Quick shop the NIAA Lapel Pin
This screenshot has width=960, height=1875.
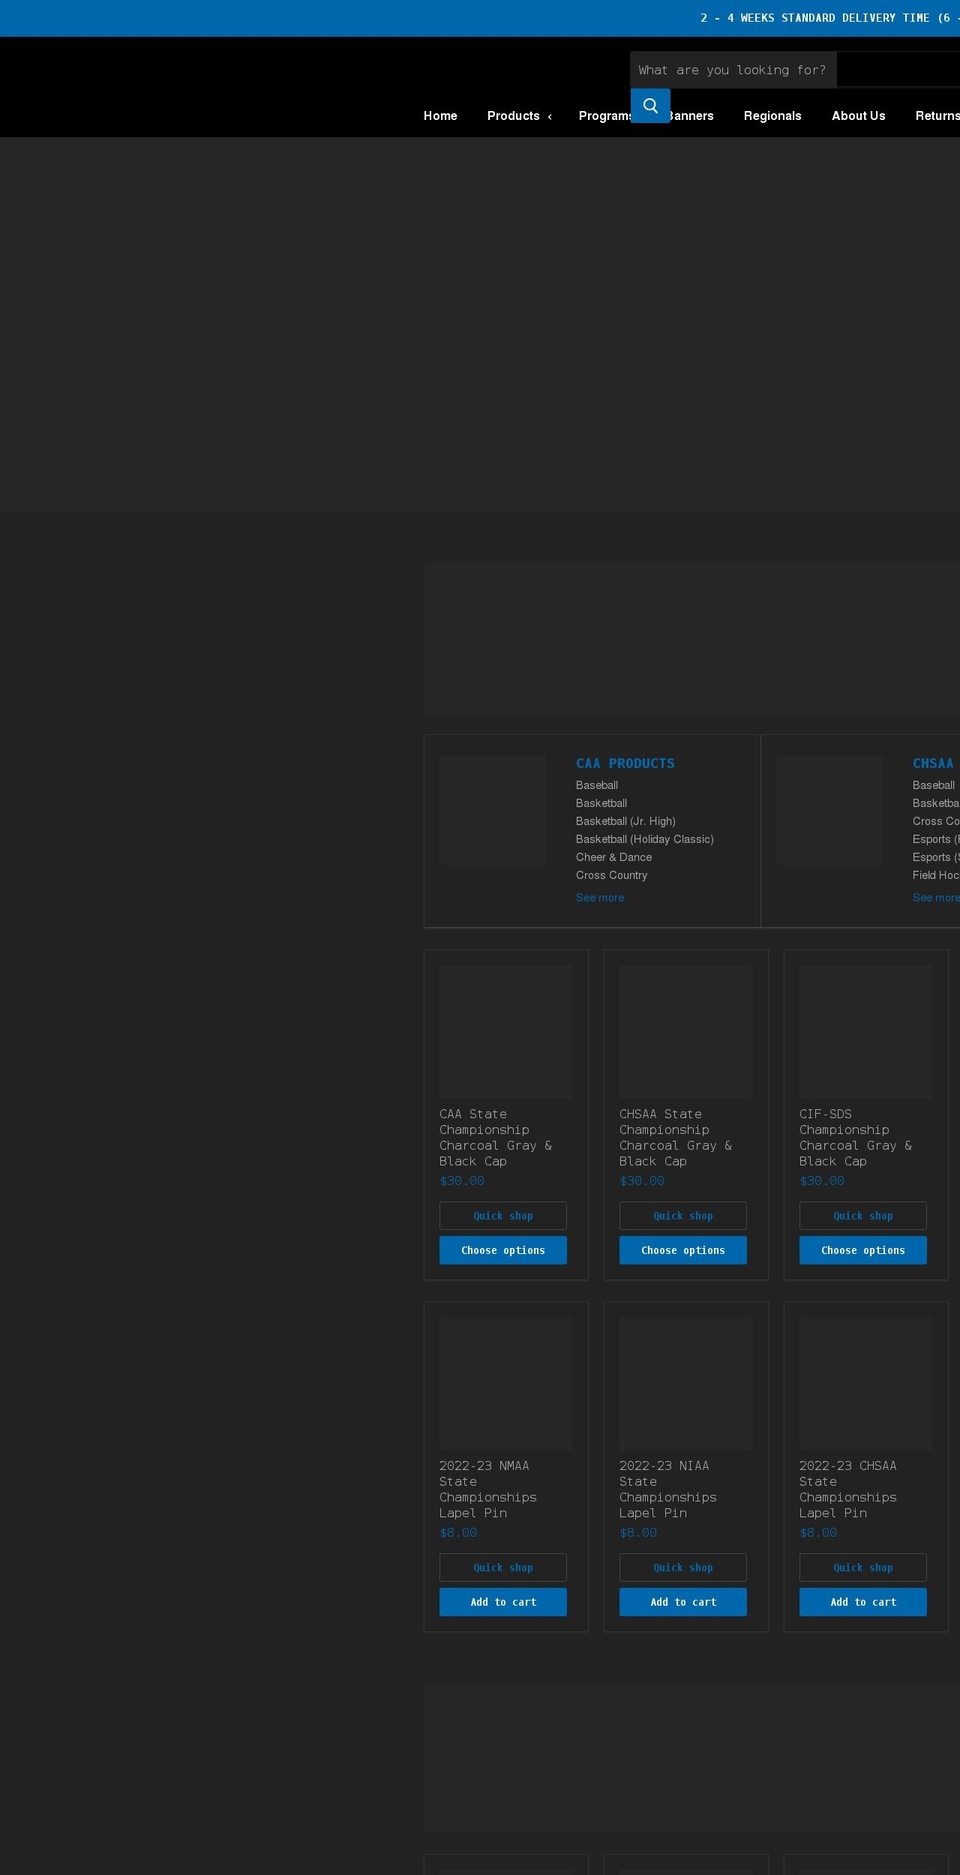pyautogui.click(x=683, y=1568)
